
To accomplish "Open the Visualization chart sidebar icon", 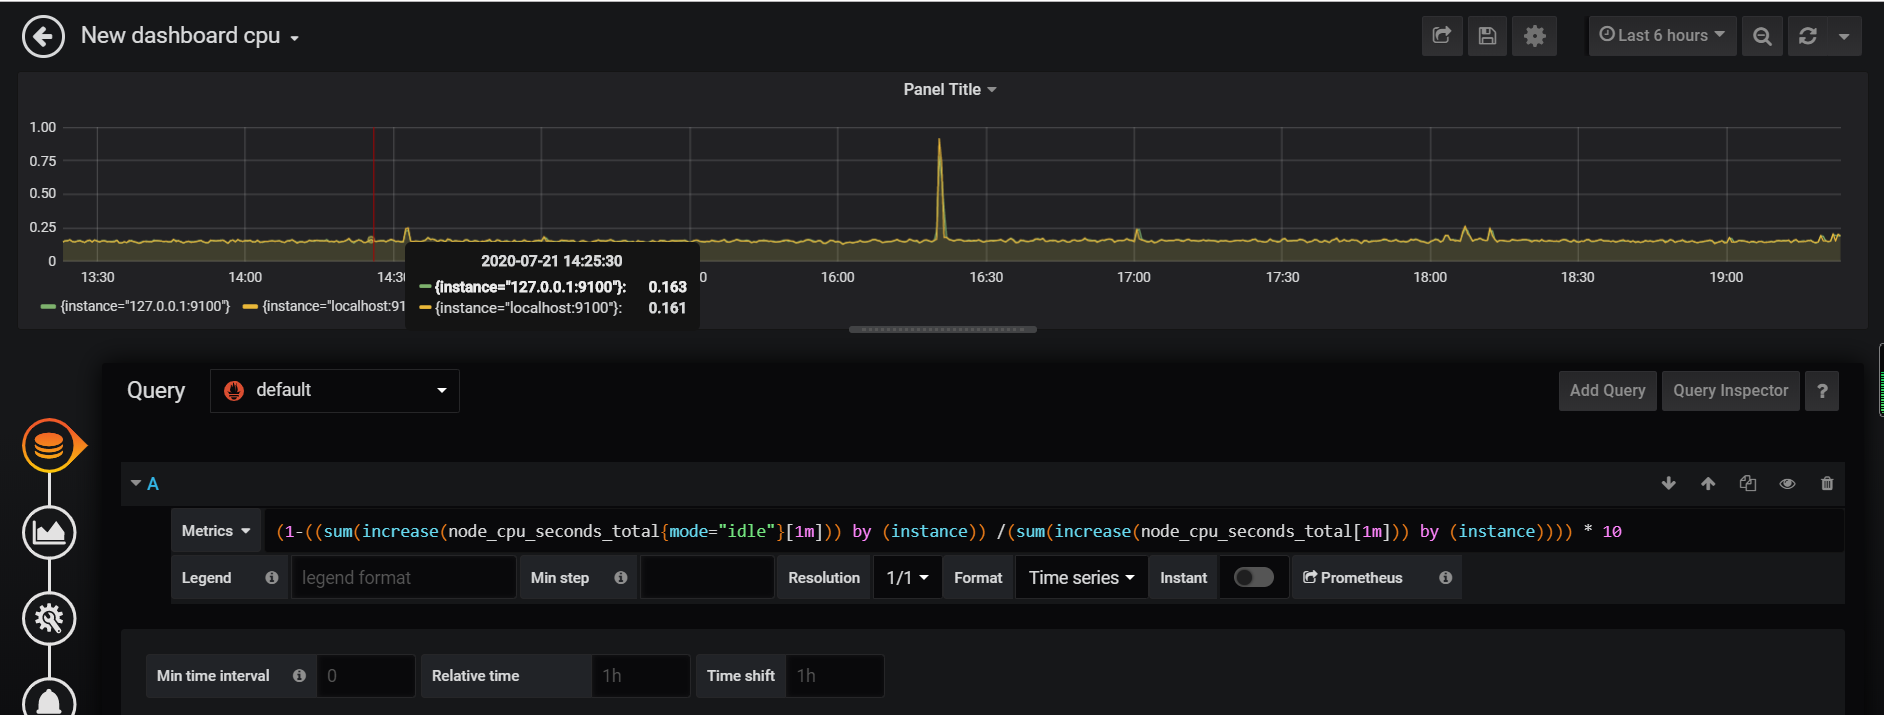I will pos(49,532).
